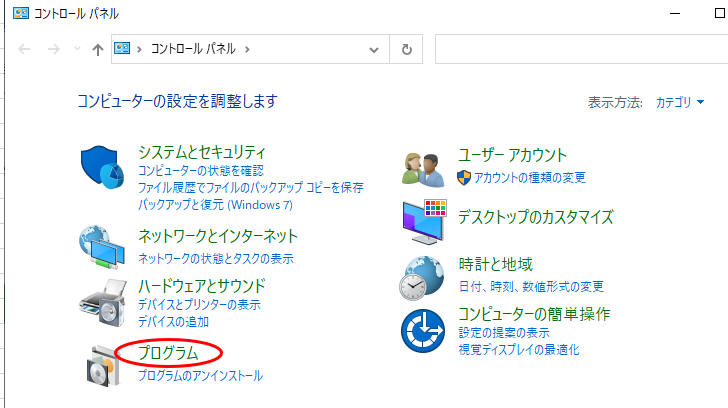Open the プログラム category link
728x408 pixels.
(168, 353)
